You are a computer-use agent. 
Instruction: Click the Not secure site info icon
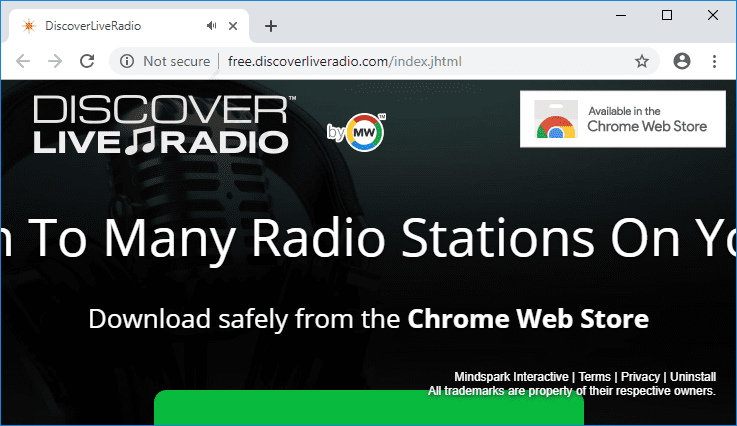click(x=127, y=61)
